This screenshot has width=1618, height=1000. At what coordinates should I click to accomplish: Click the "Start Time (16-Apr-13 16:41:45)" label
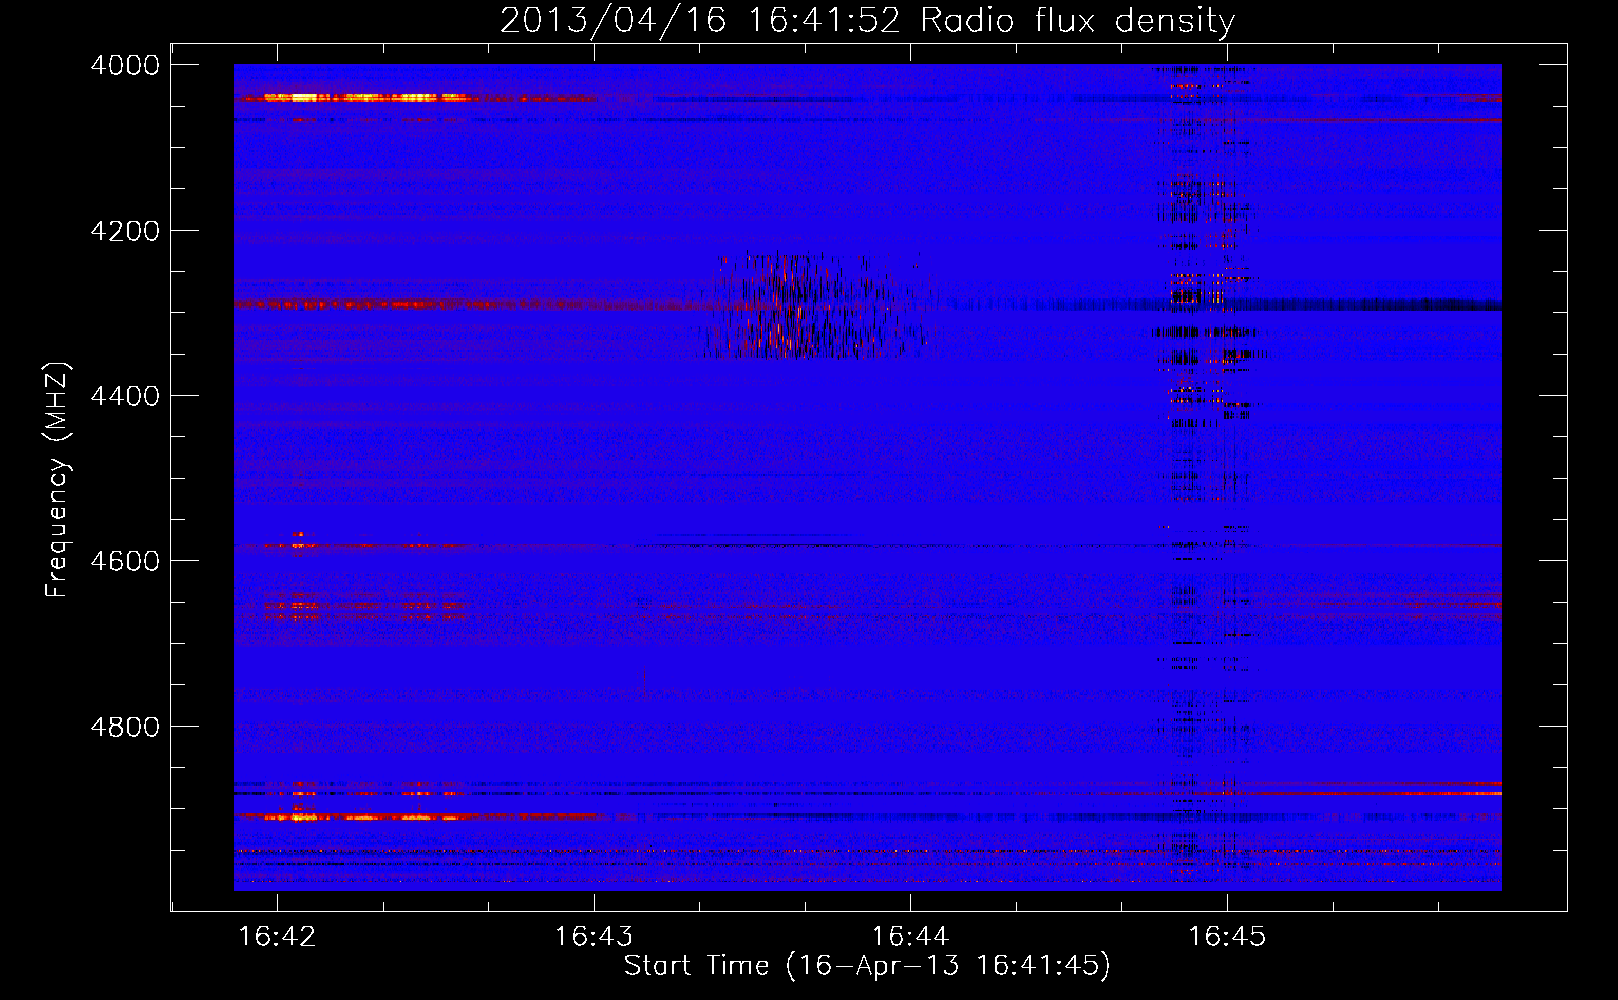point(867,966)
